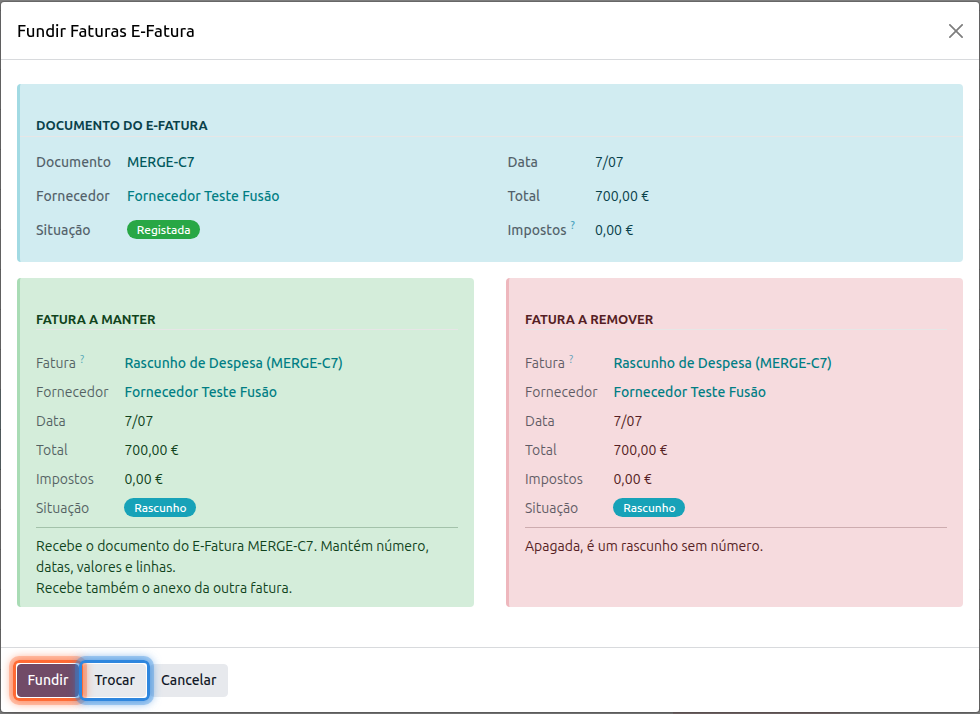Select the 7/07 date in E-Fatura document section
This screenshot has height=714, width=980.
609,163
